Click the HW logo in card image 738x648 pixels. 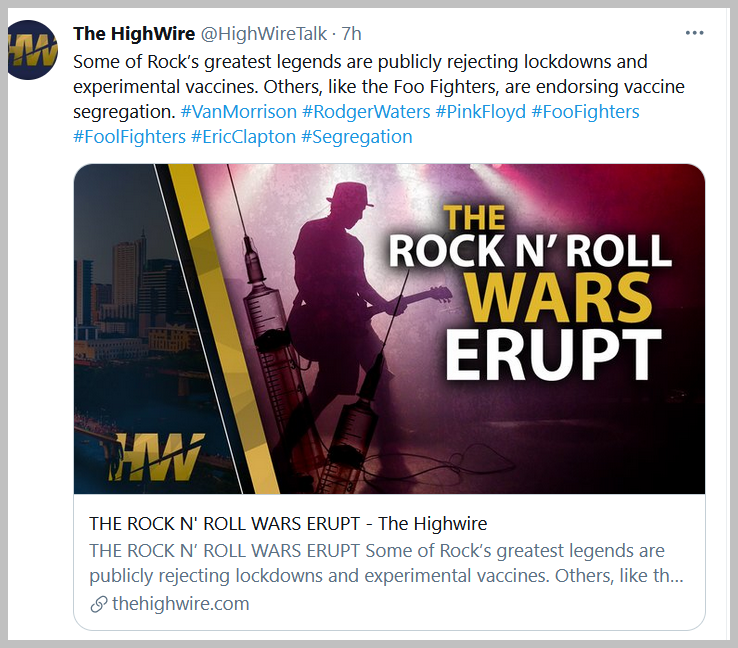pyautogui.click(x=155, y=456)
